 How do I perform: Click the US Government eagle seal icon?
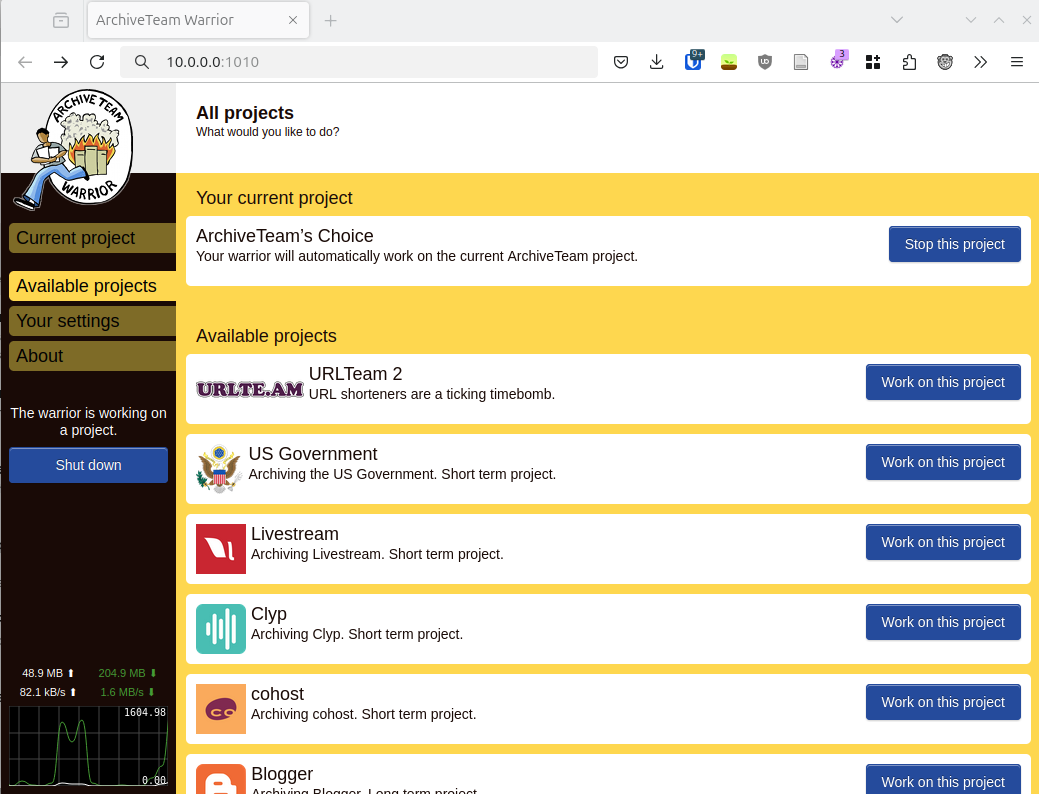(x=219, y=469)
